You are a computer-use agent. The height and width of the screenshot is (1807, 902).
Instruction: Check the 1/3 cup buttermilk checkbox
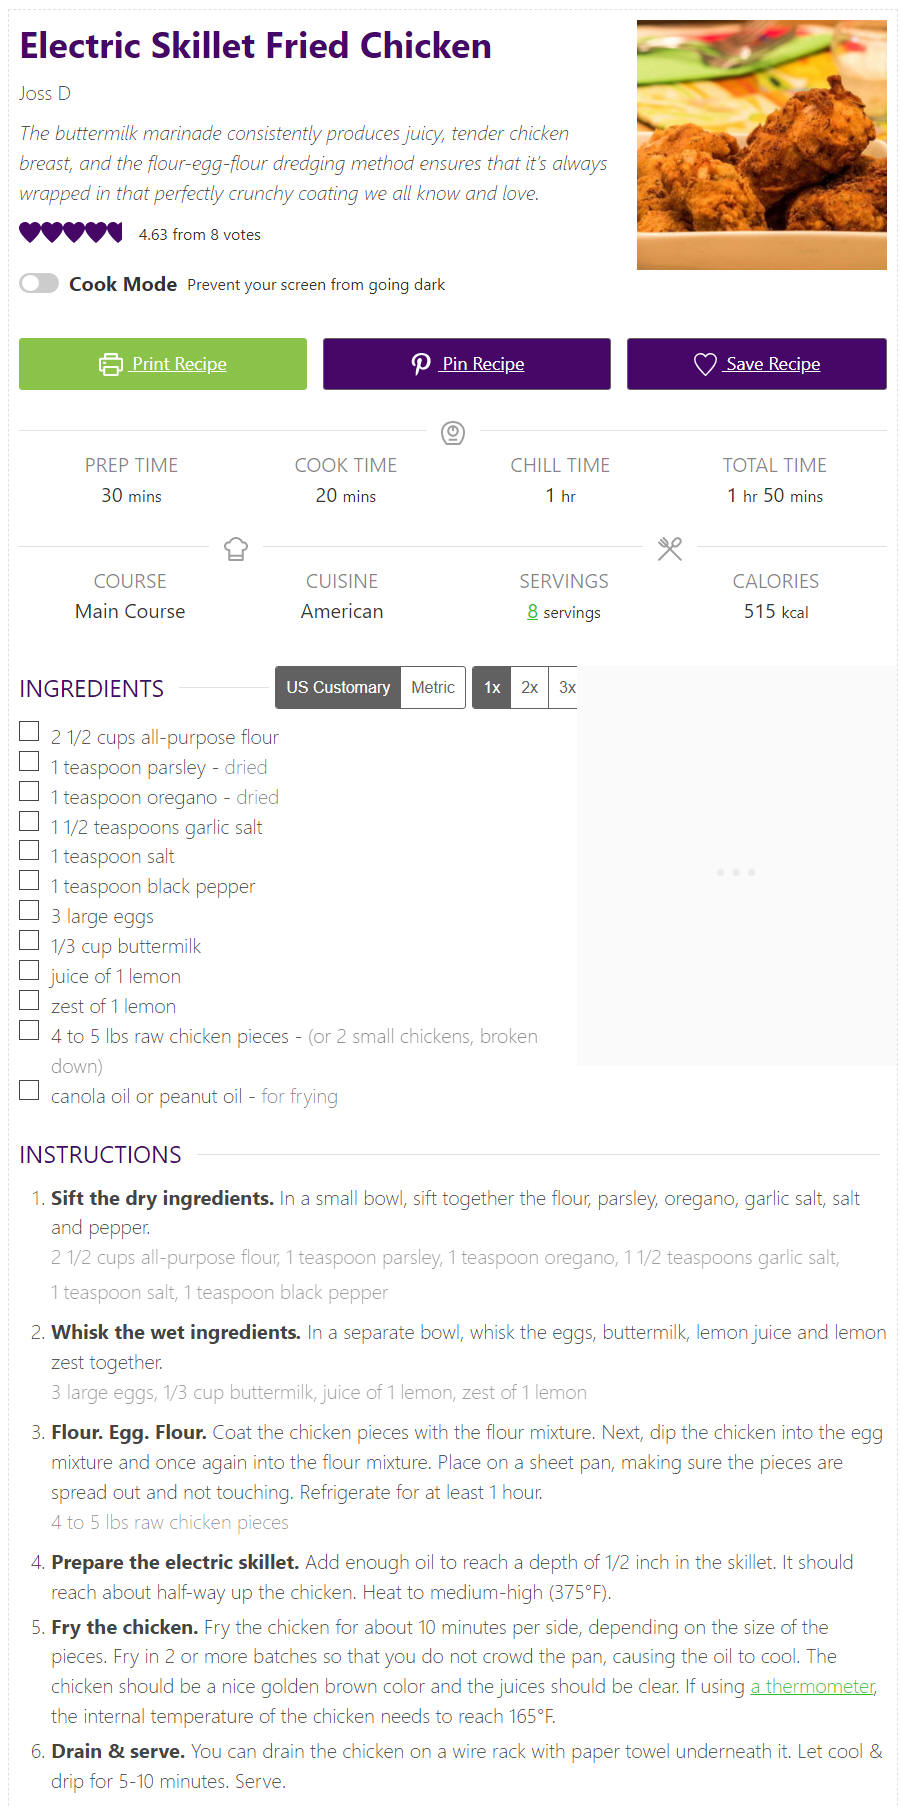coord(29,941)
